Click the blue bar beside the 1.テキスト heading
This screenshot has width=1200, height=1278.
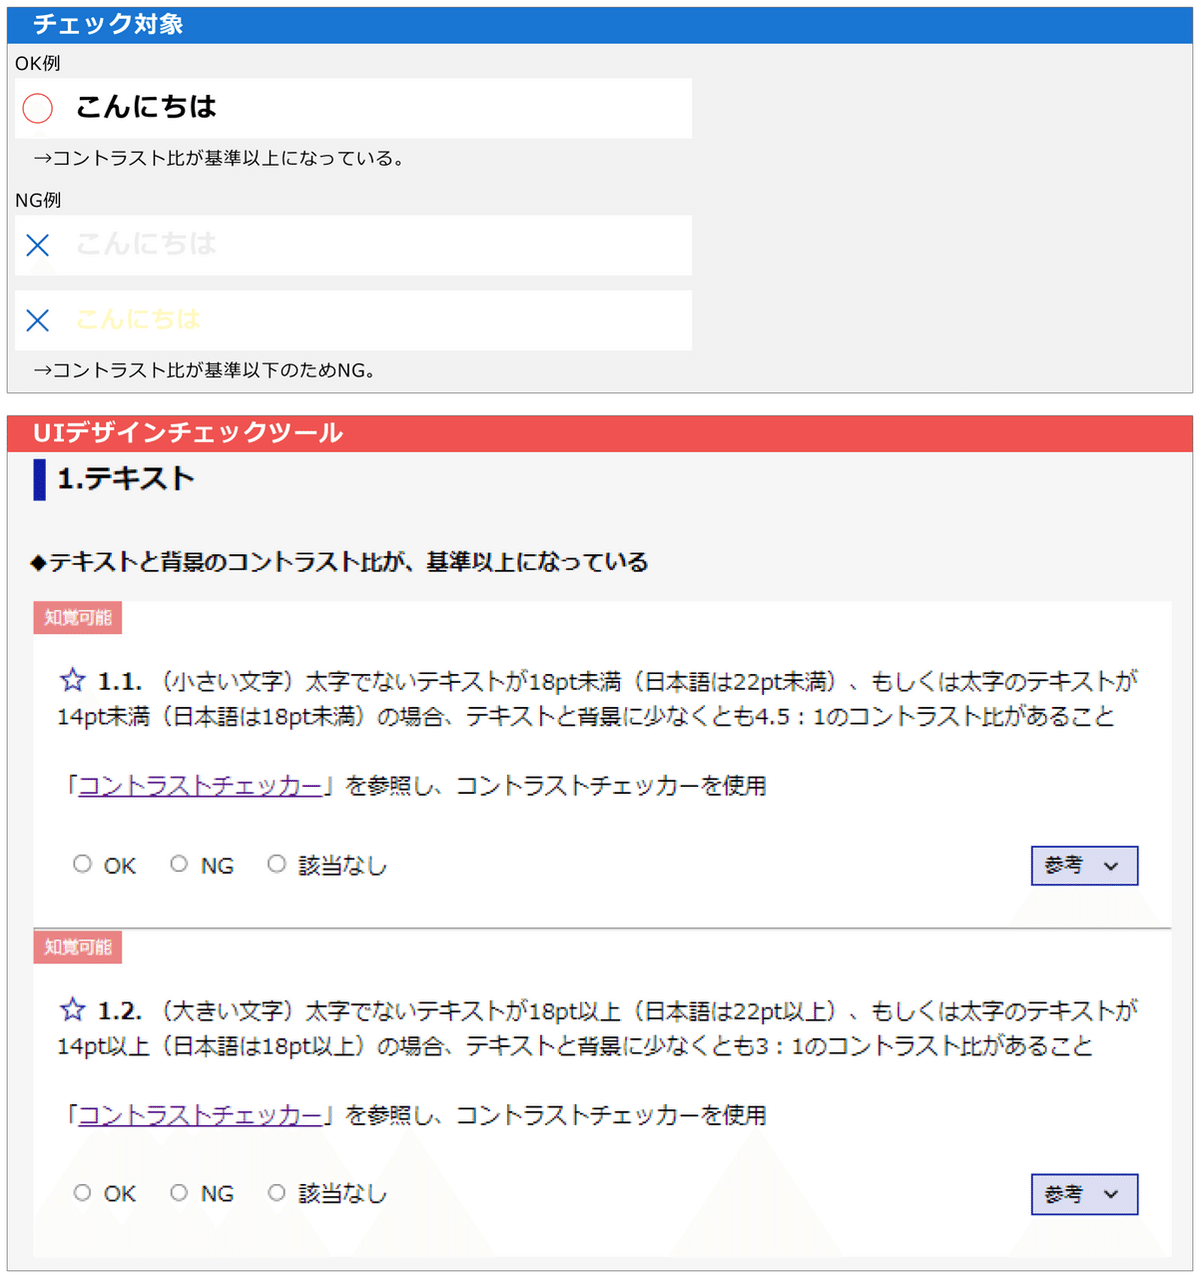pyautogui.click(x=37, y=479)
